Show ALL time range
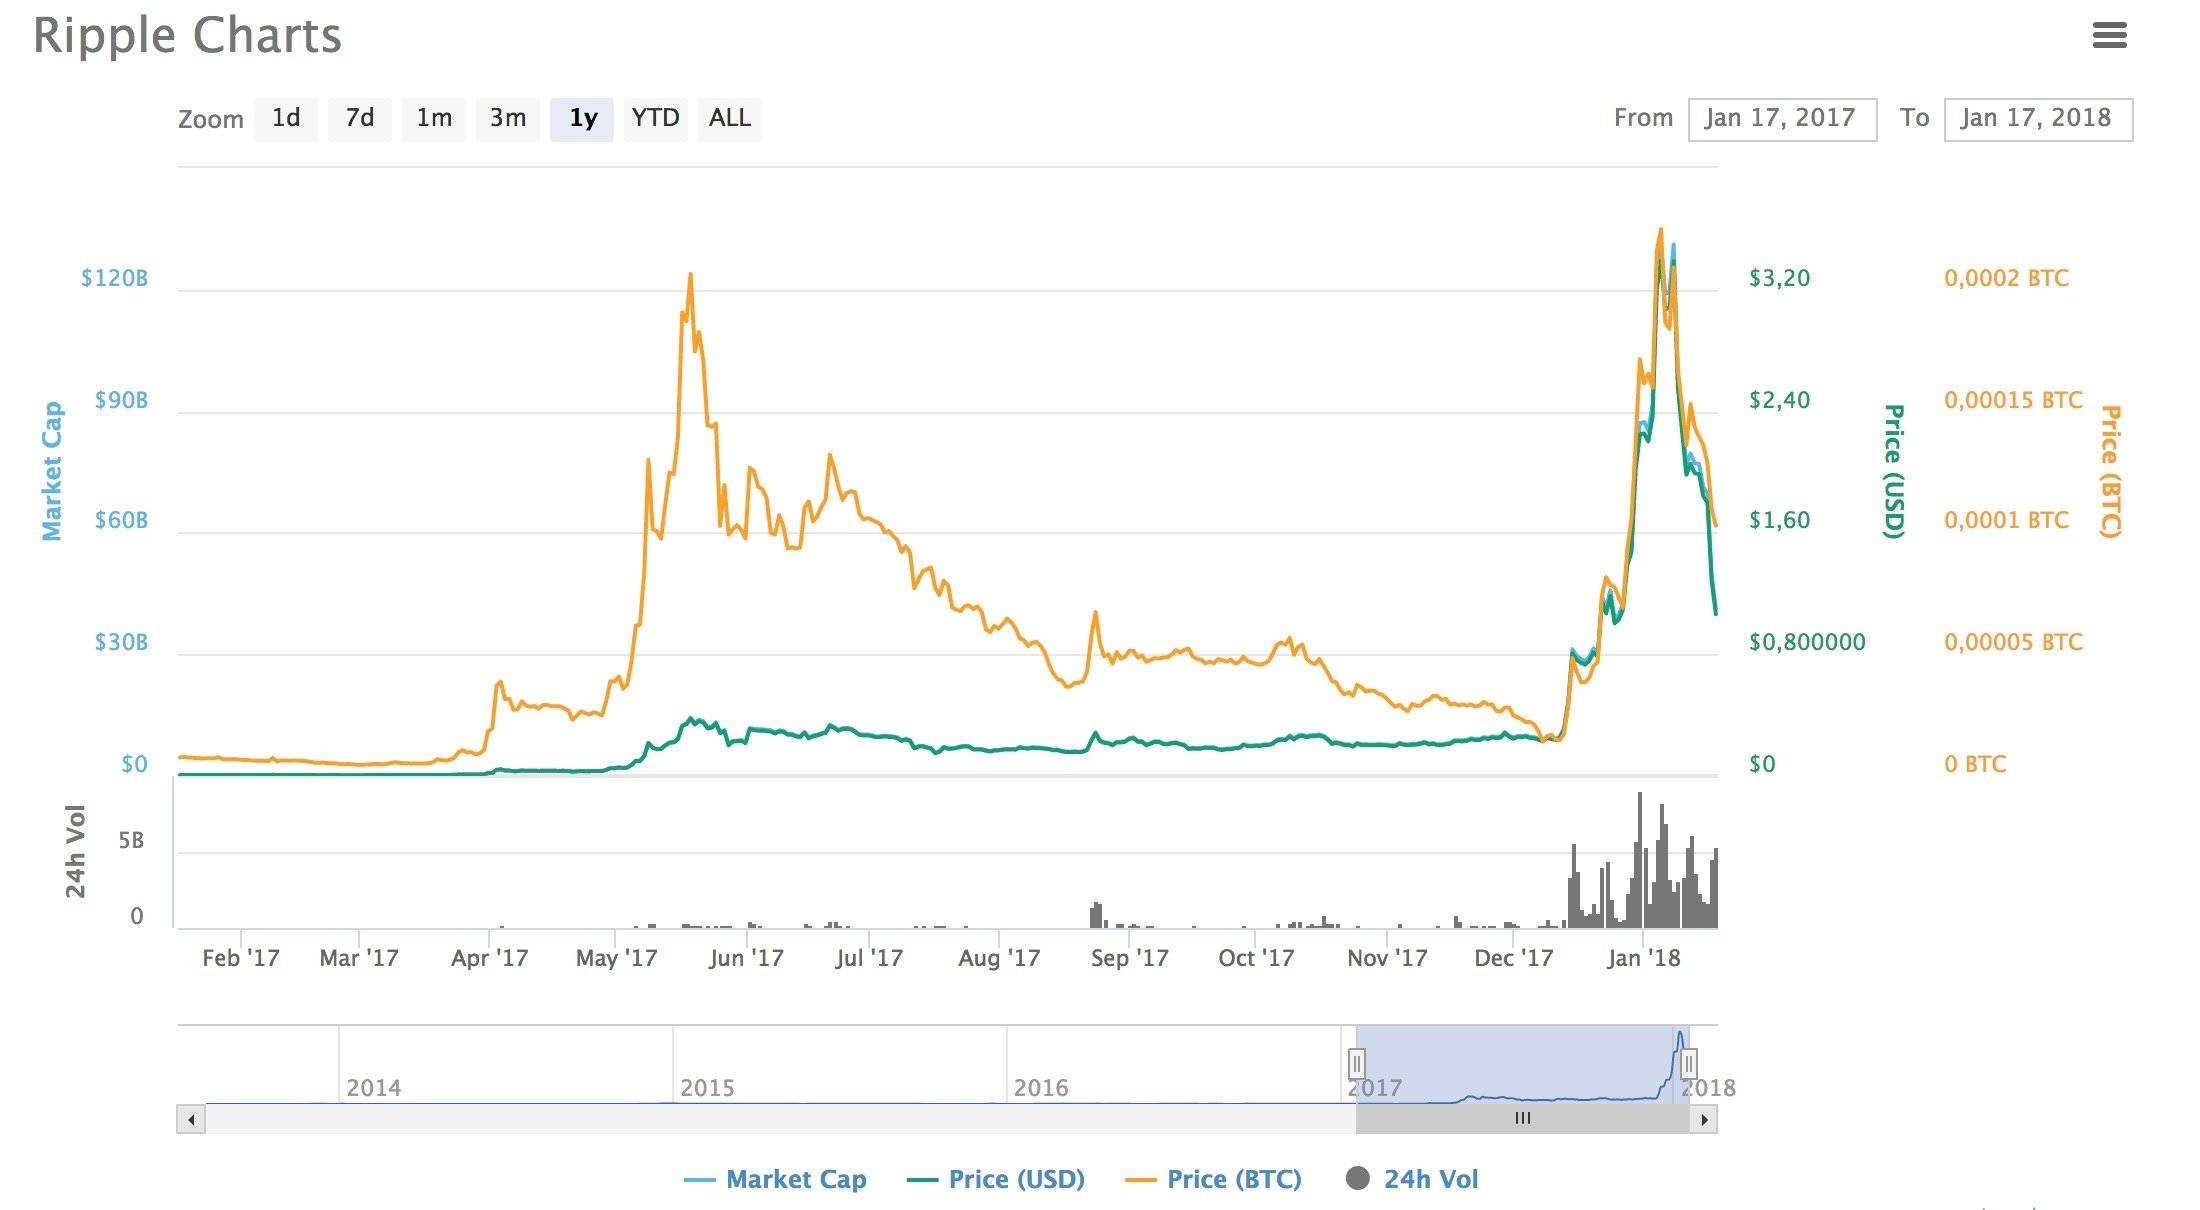The height and width of the screenshot is (1210, 2200). click(x=730, y=119)
